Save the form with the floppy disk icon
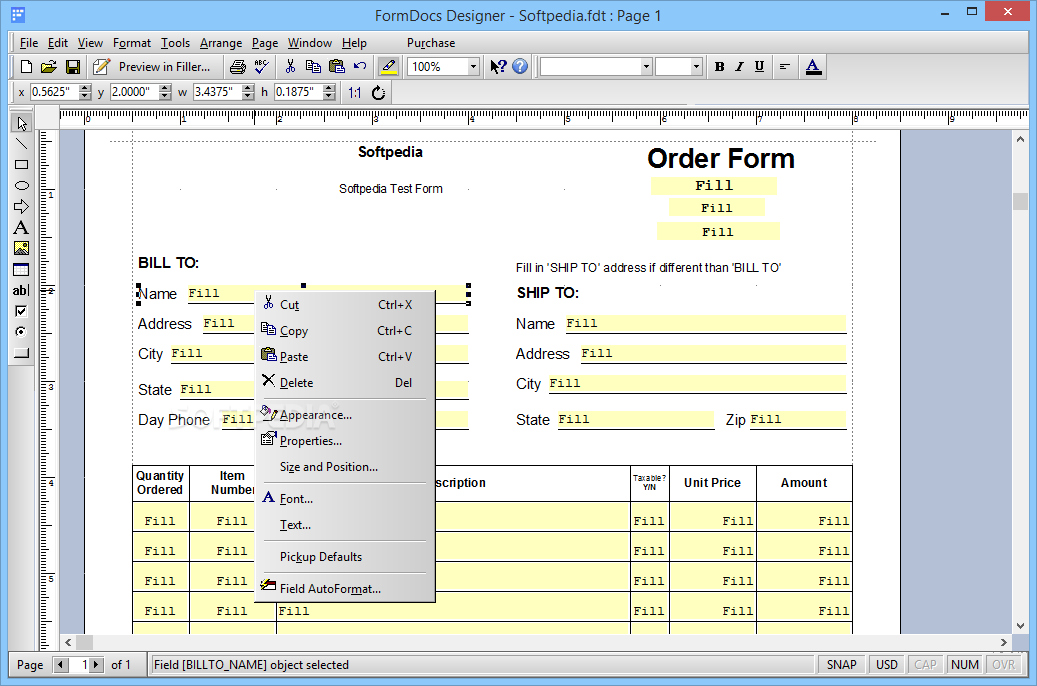The width and height of the screenshot is (1037, 686). (73, 67)
